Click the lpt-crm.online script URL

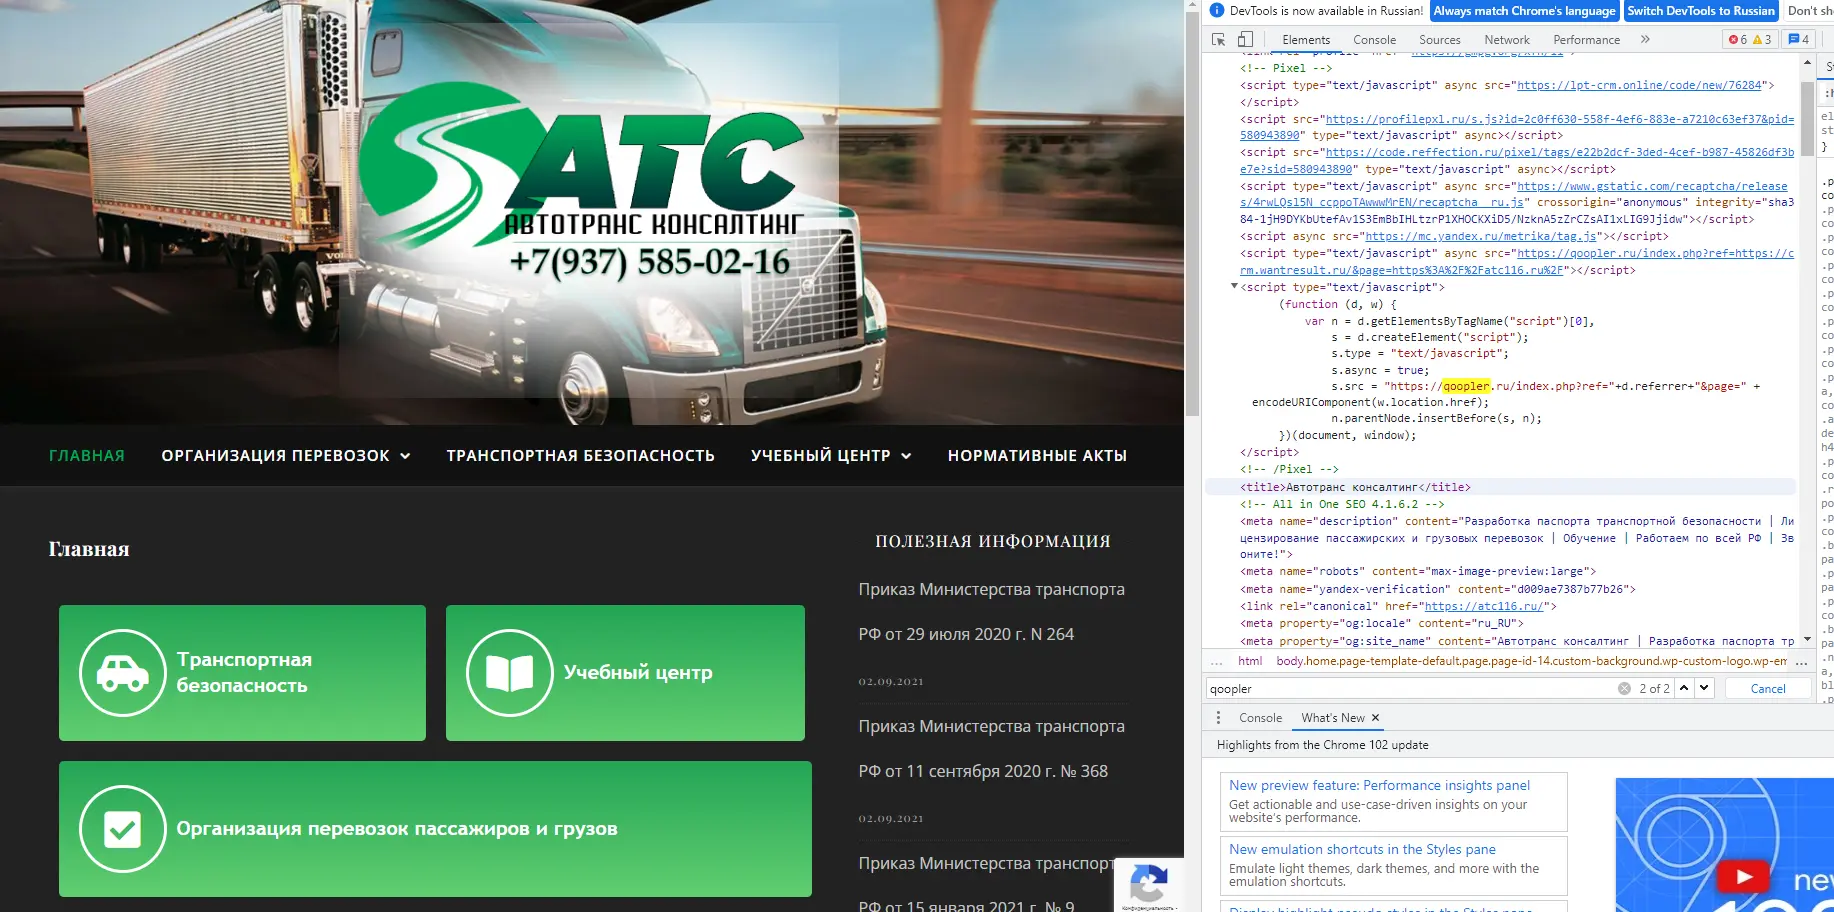point(1639,86)
